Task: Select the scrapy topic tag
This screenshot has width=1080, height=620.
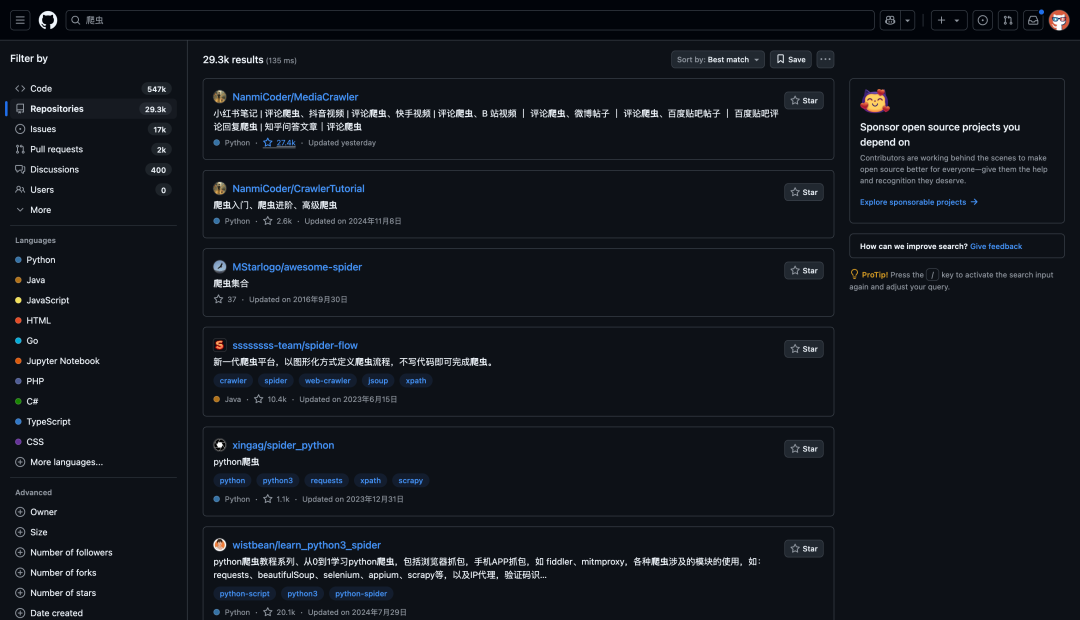Action: click(411, 481)
